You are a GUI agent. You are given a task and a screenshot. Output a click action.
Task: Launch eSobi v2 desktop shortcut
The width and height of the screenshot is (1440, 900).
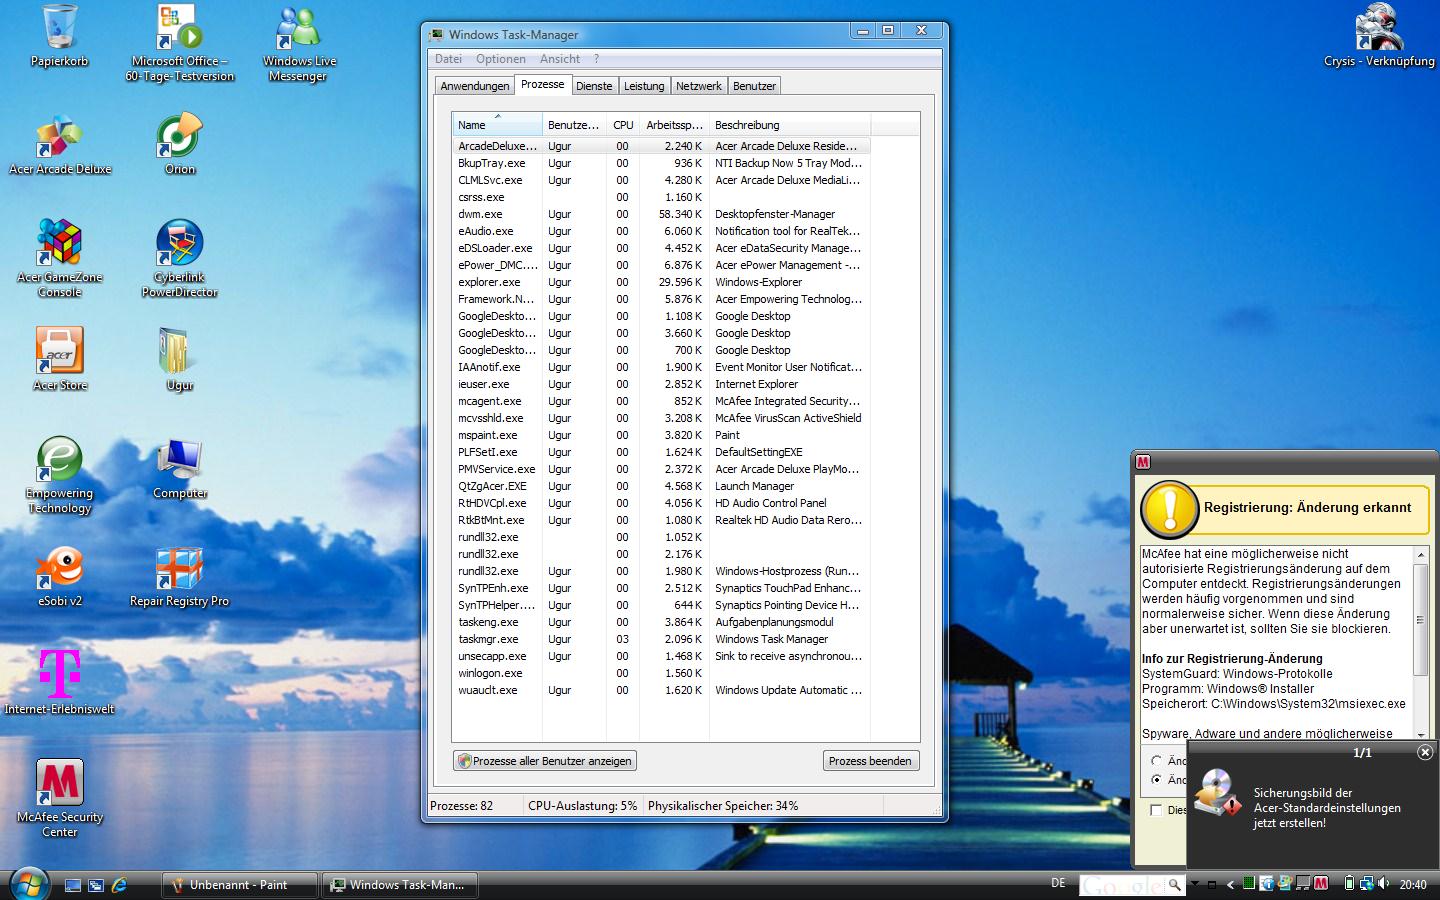pos(59,577)
